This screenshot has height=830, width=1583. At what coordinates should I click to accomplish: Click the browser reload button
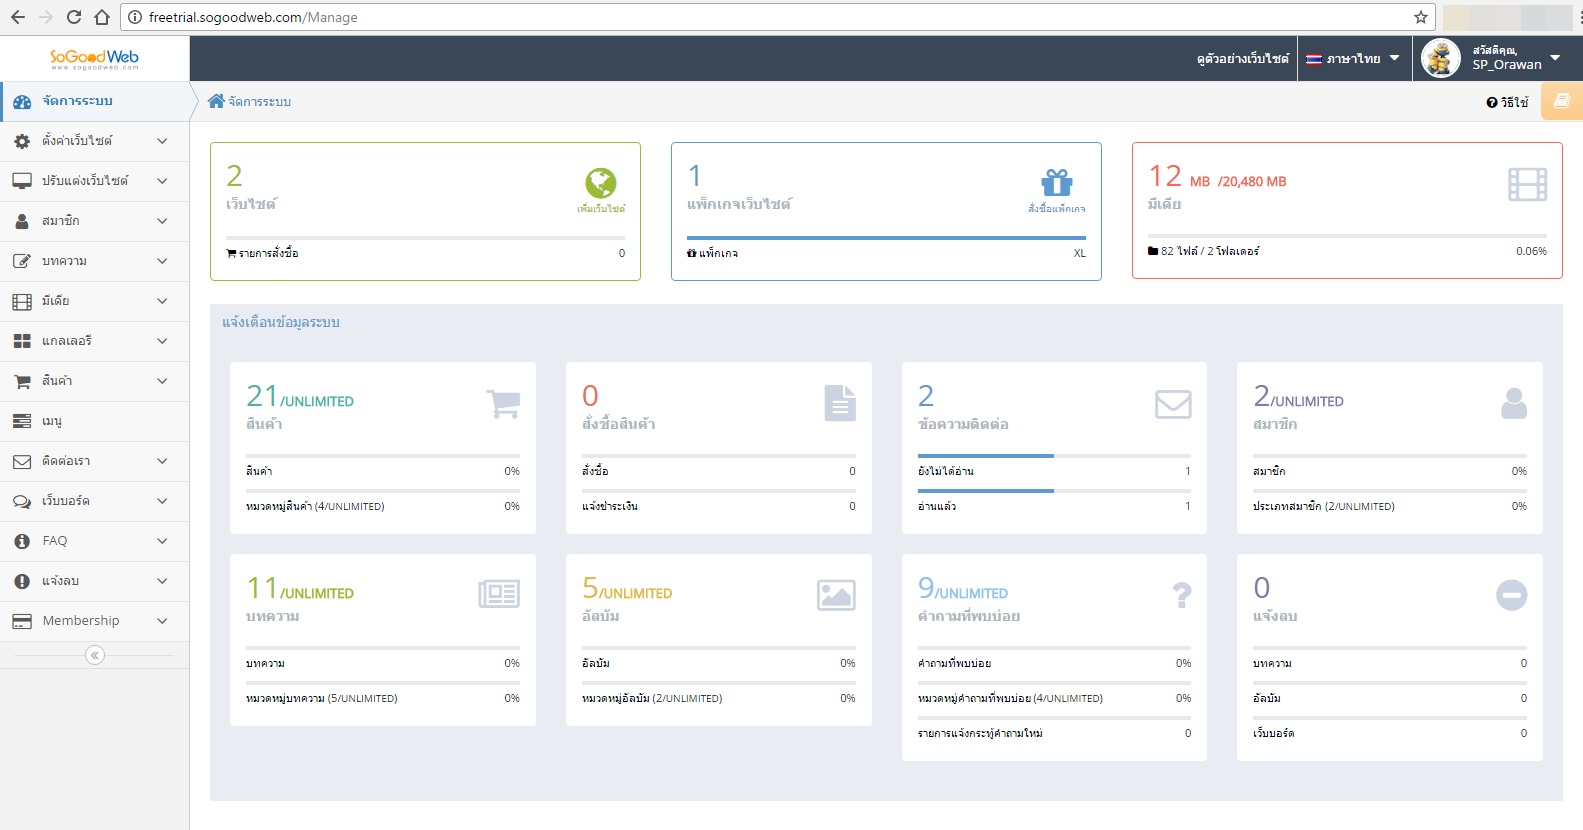74,17
